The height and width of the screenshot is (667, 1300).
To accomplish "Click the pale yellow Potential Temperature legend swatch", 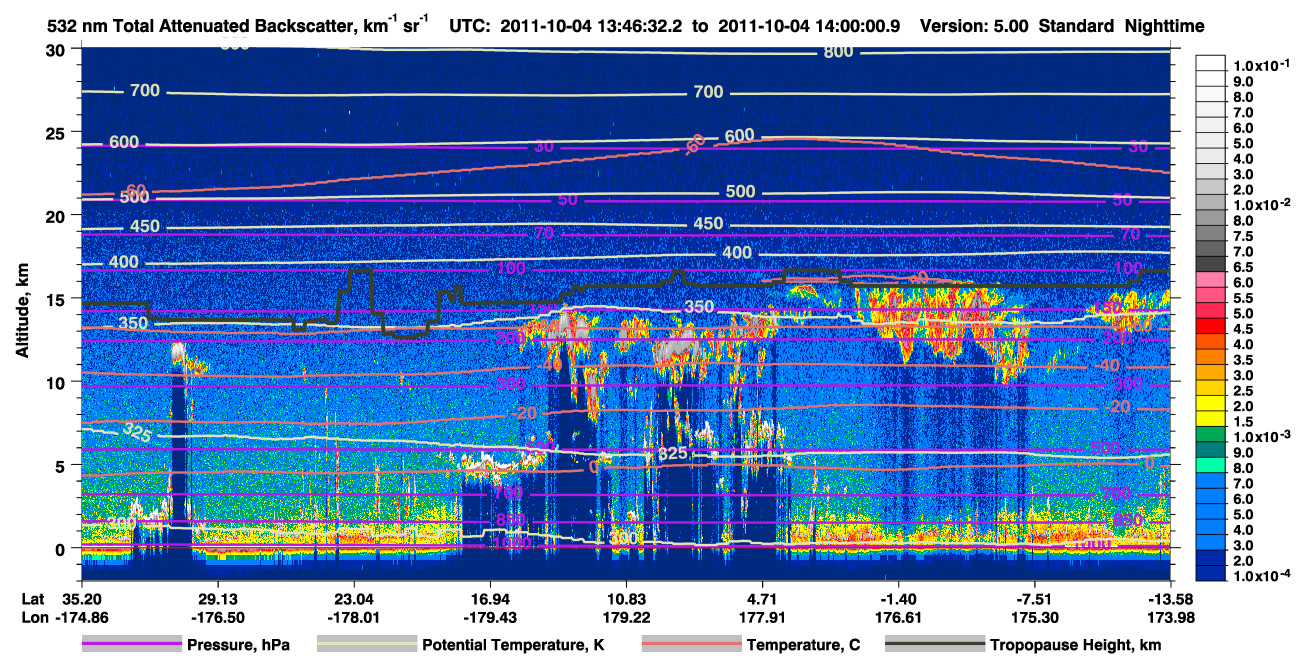I will click(367, 645).
